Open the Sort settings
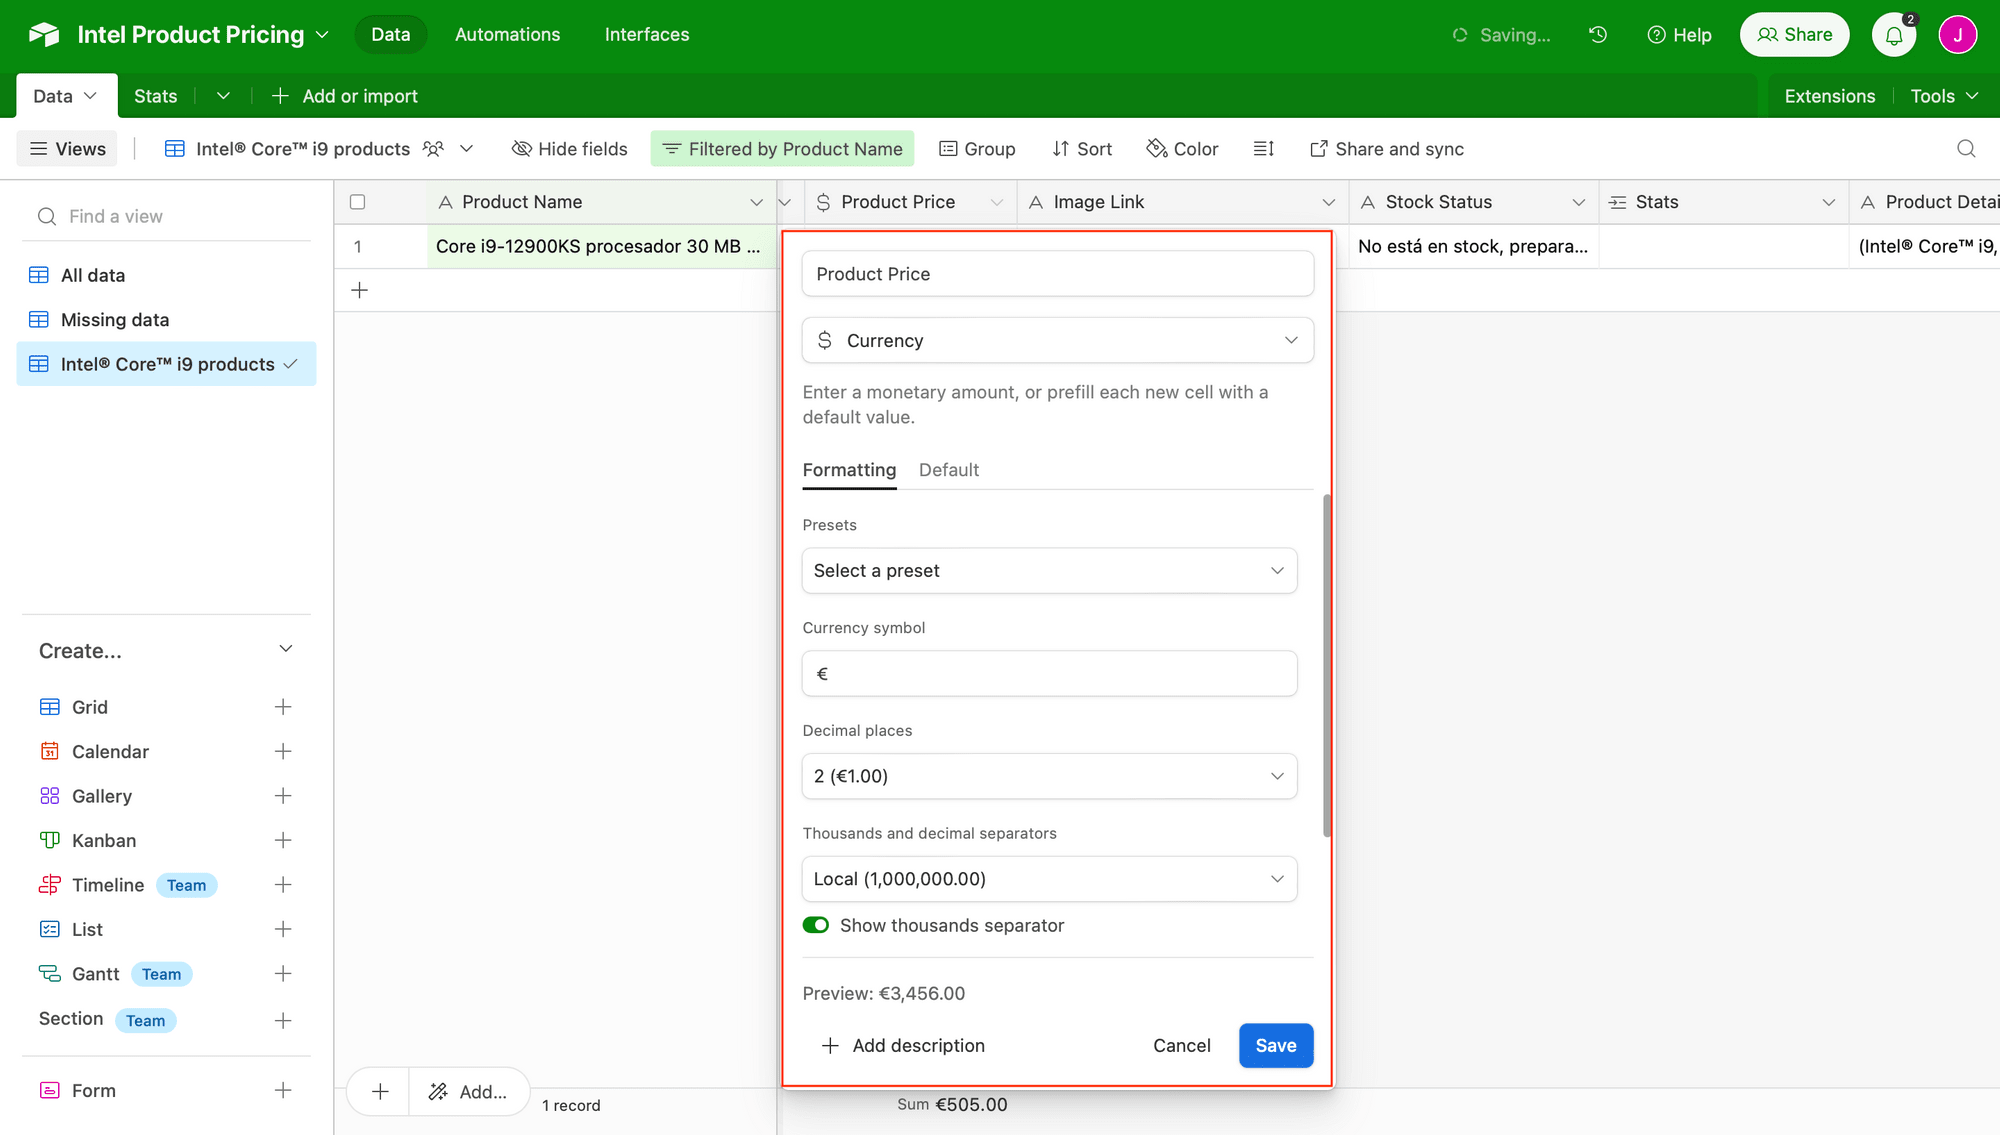The width and height of the screenshot is (2000, 1135). pos(1082,148)
